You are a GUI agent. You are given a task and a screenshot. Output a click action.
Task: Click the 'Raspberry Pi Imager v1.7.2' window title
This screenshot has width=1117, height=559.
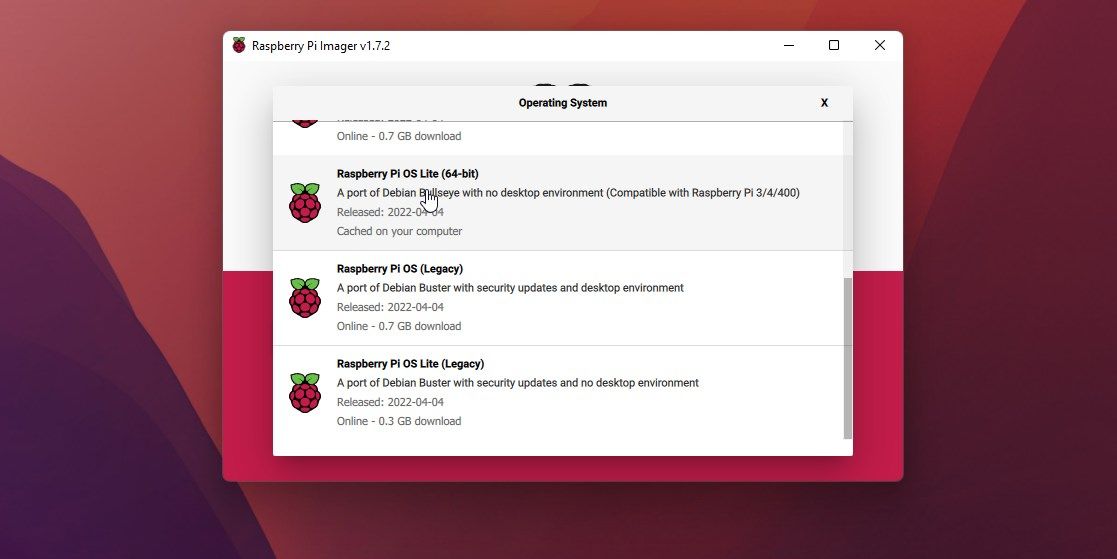pyautogui.click(x=321, y=46)
